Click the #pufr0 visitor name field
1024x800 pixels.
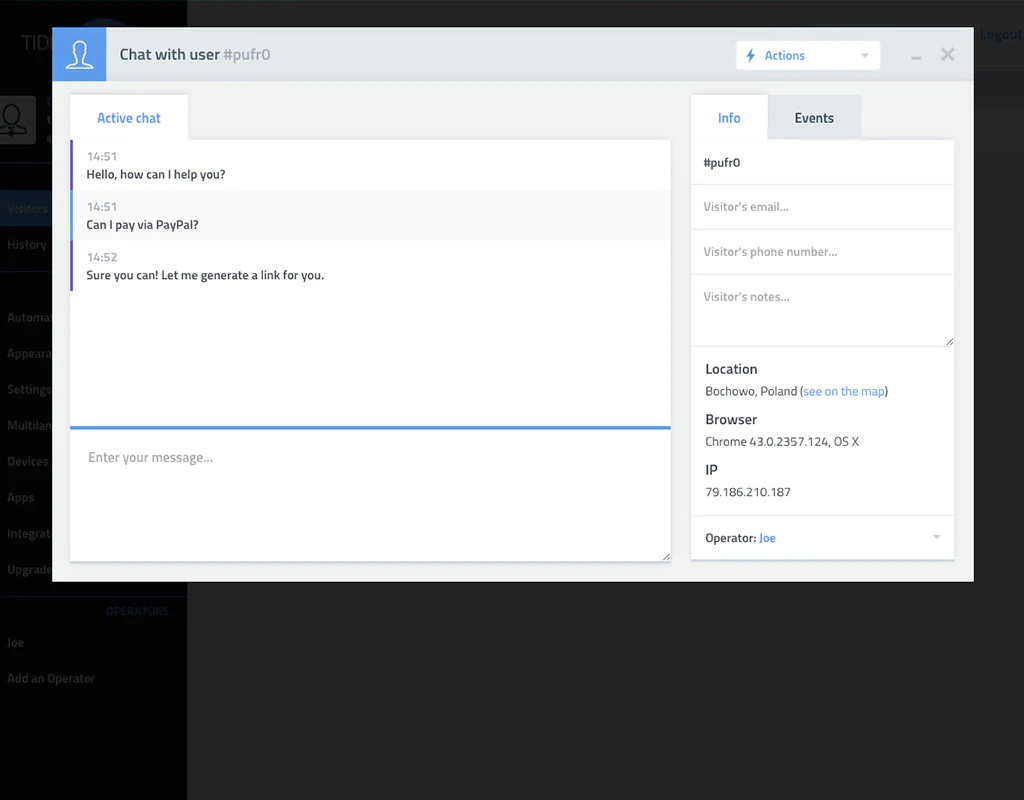[x=822, y=162]
